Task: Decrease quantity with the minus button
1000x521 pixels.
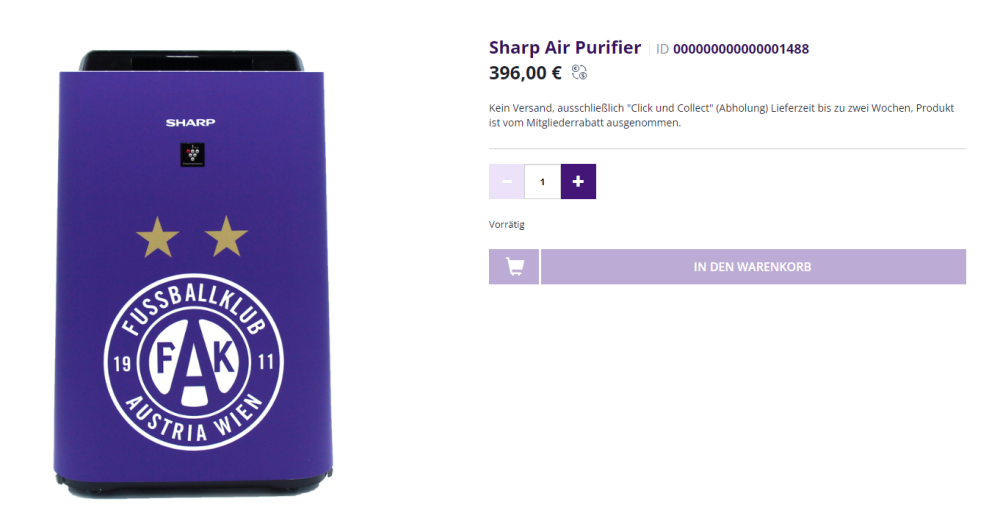Action: (x=506, y=182)
